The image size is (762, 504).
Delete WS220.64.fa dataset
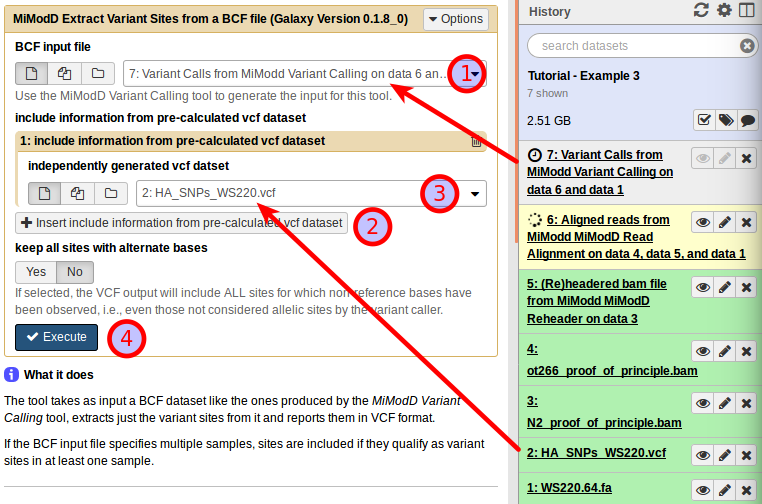click(x=746, y=490)
